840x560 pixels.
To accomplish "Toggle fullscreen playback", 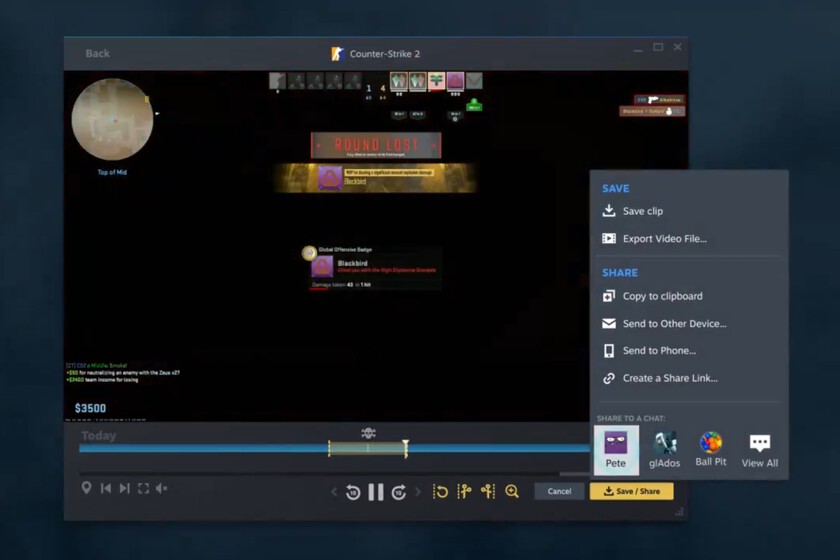I will pos(144,488).
